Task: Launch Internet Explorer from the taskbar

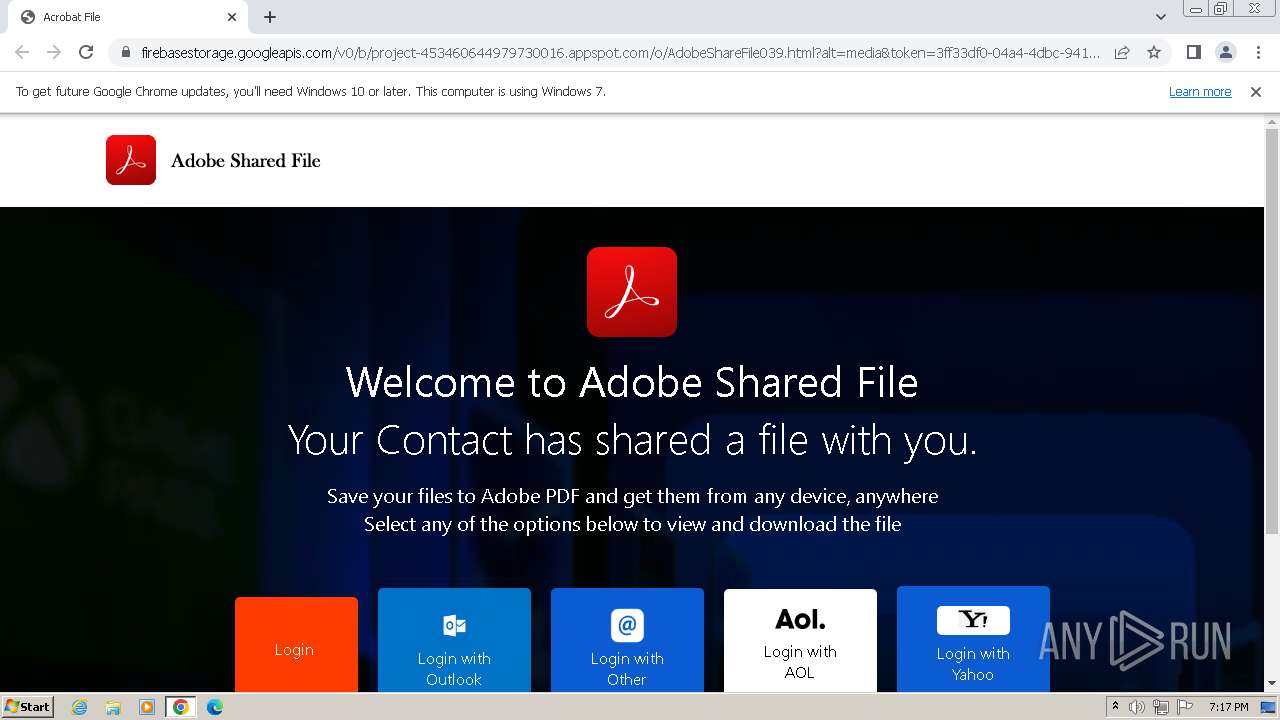Action: (x=79, y=707)
